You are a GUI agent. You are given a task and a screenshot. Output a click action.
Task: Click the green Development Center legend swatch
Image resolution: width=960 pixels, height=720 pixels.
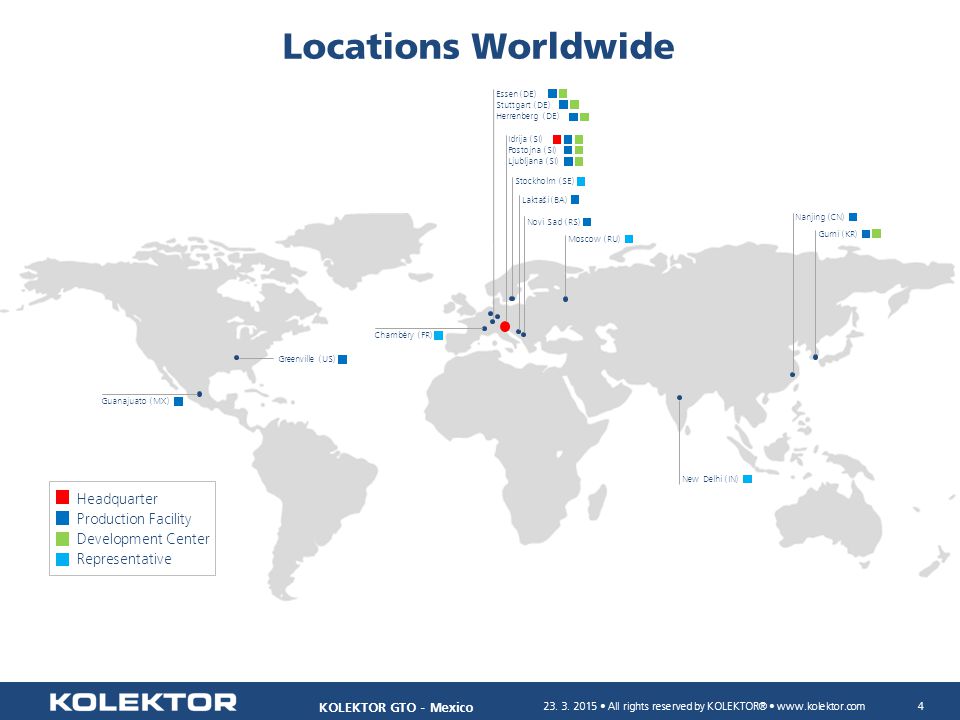pyautogui.click(x=62, y=539)
